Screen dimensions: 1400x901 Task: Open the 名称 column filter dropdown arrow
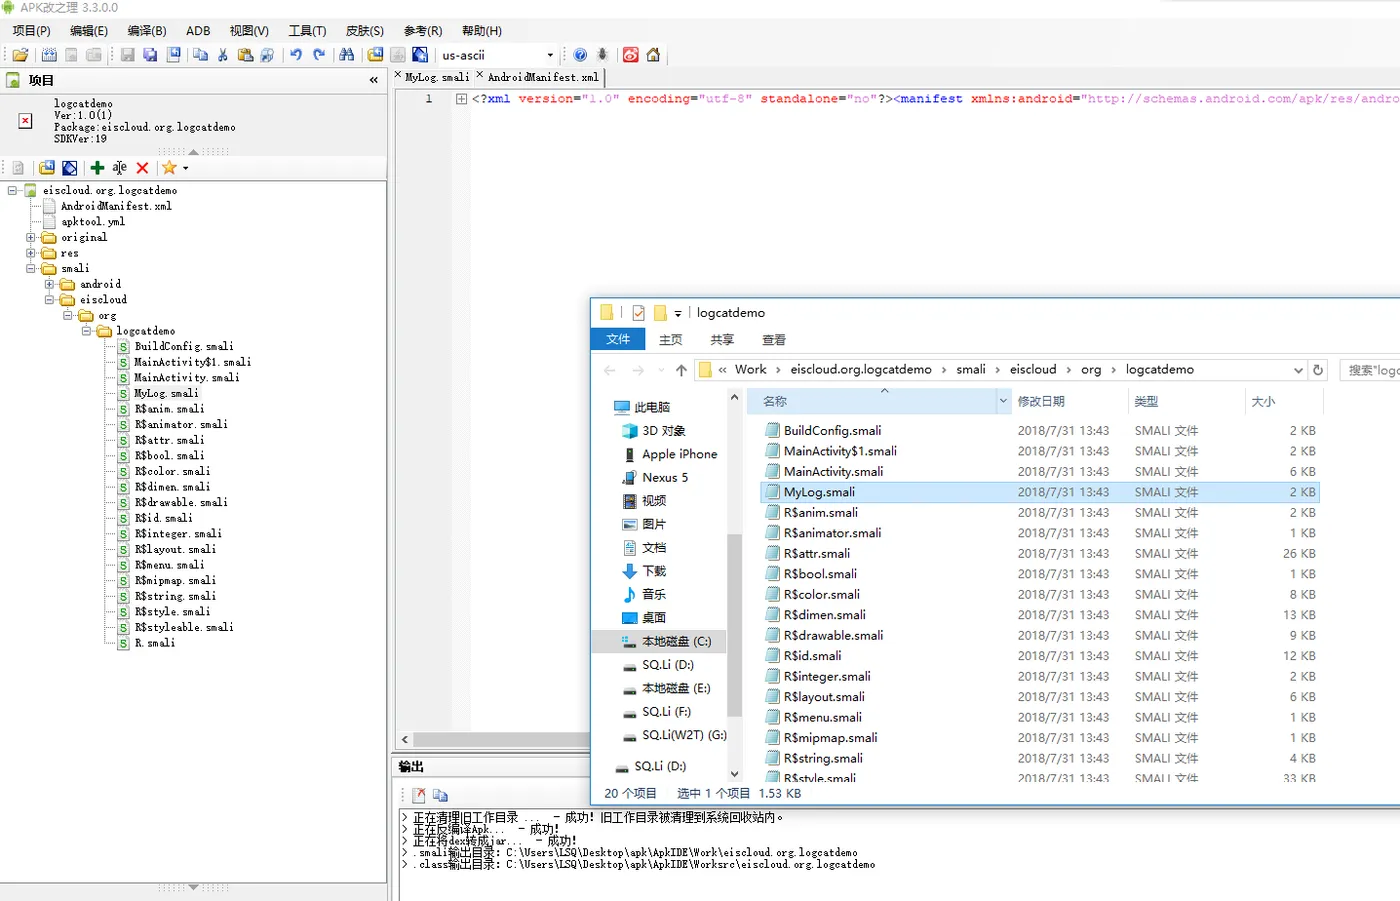pos(1003,401)
